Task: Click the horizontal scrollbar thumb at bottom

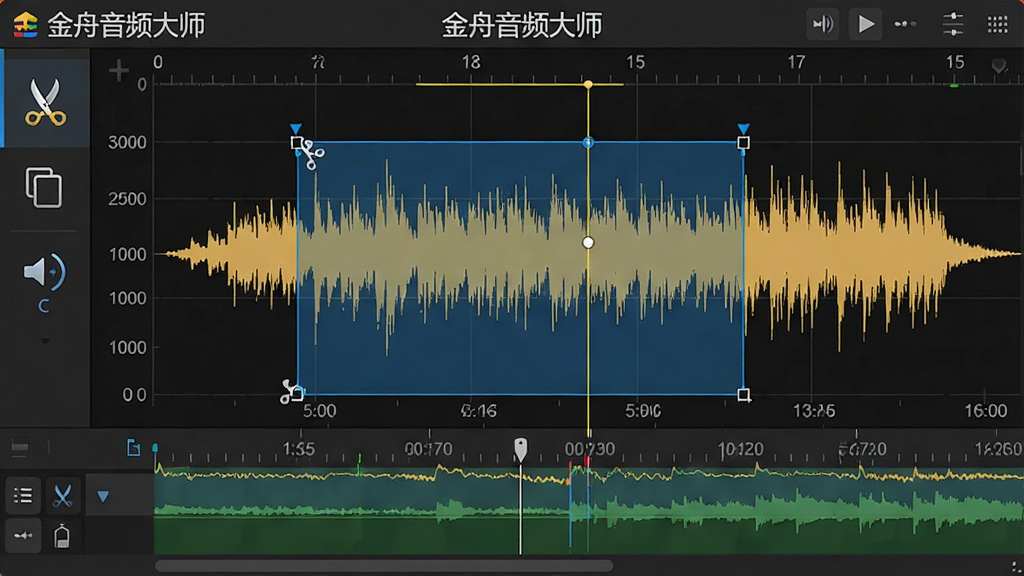Action: [x=383, y=566]
